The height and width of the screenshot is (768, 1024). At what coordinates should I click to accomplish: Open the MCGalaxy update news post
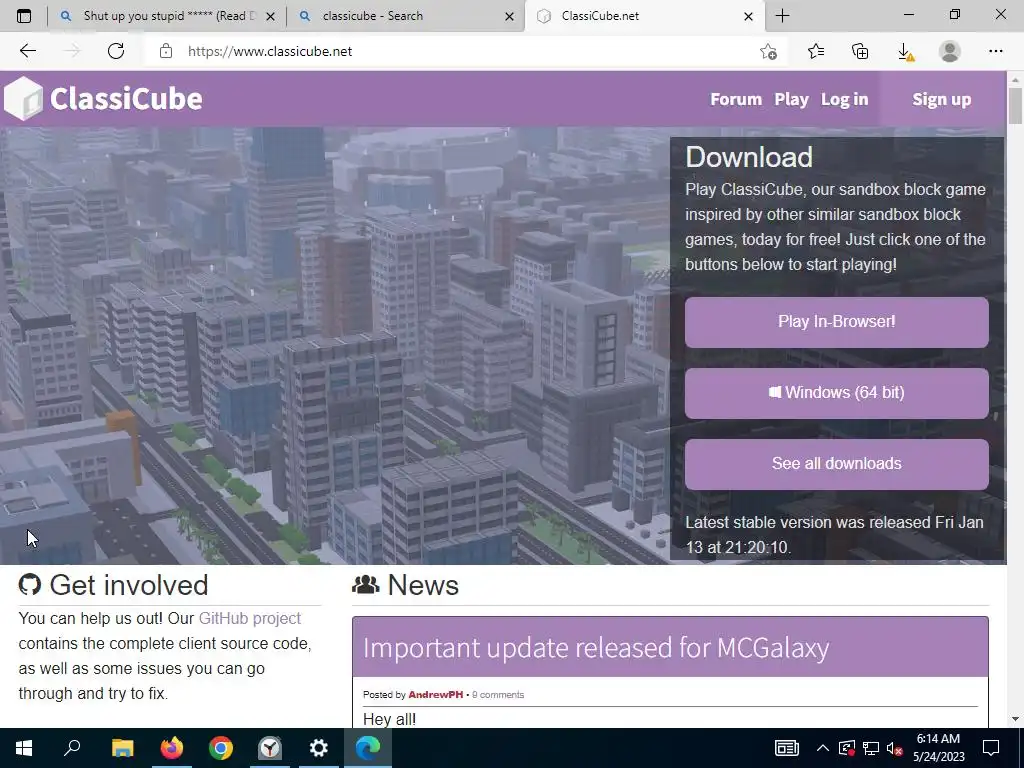(596, 648)
